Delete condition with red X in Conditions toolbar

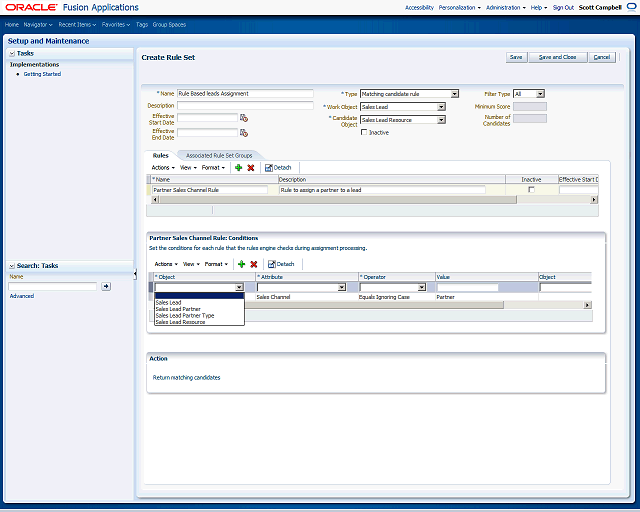(253, 264)
